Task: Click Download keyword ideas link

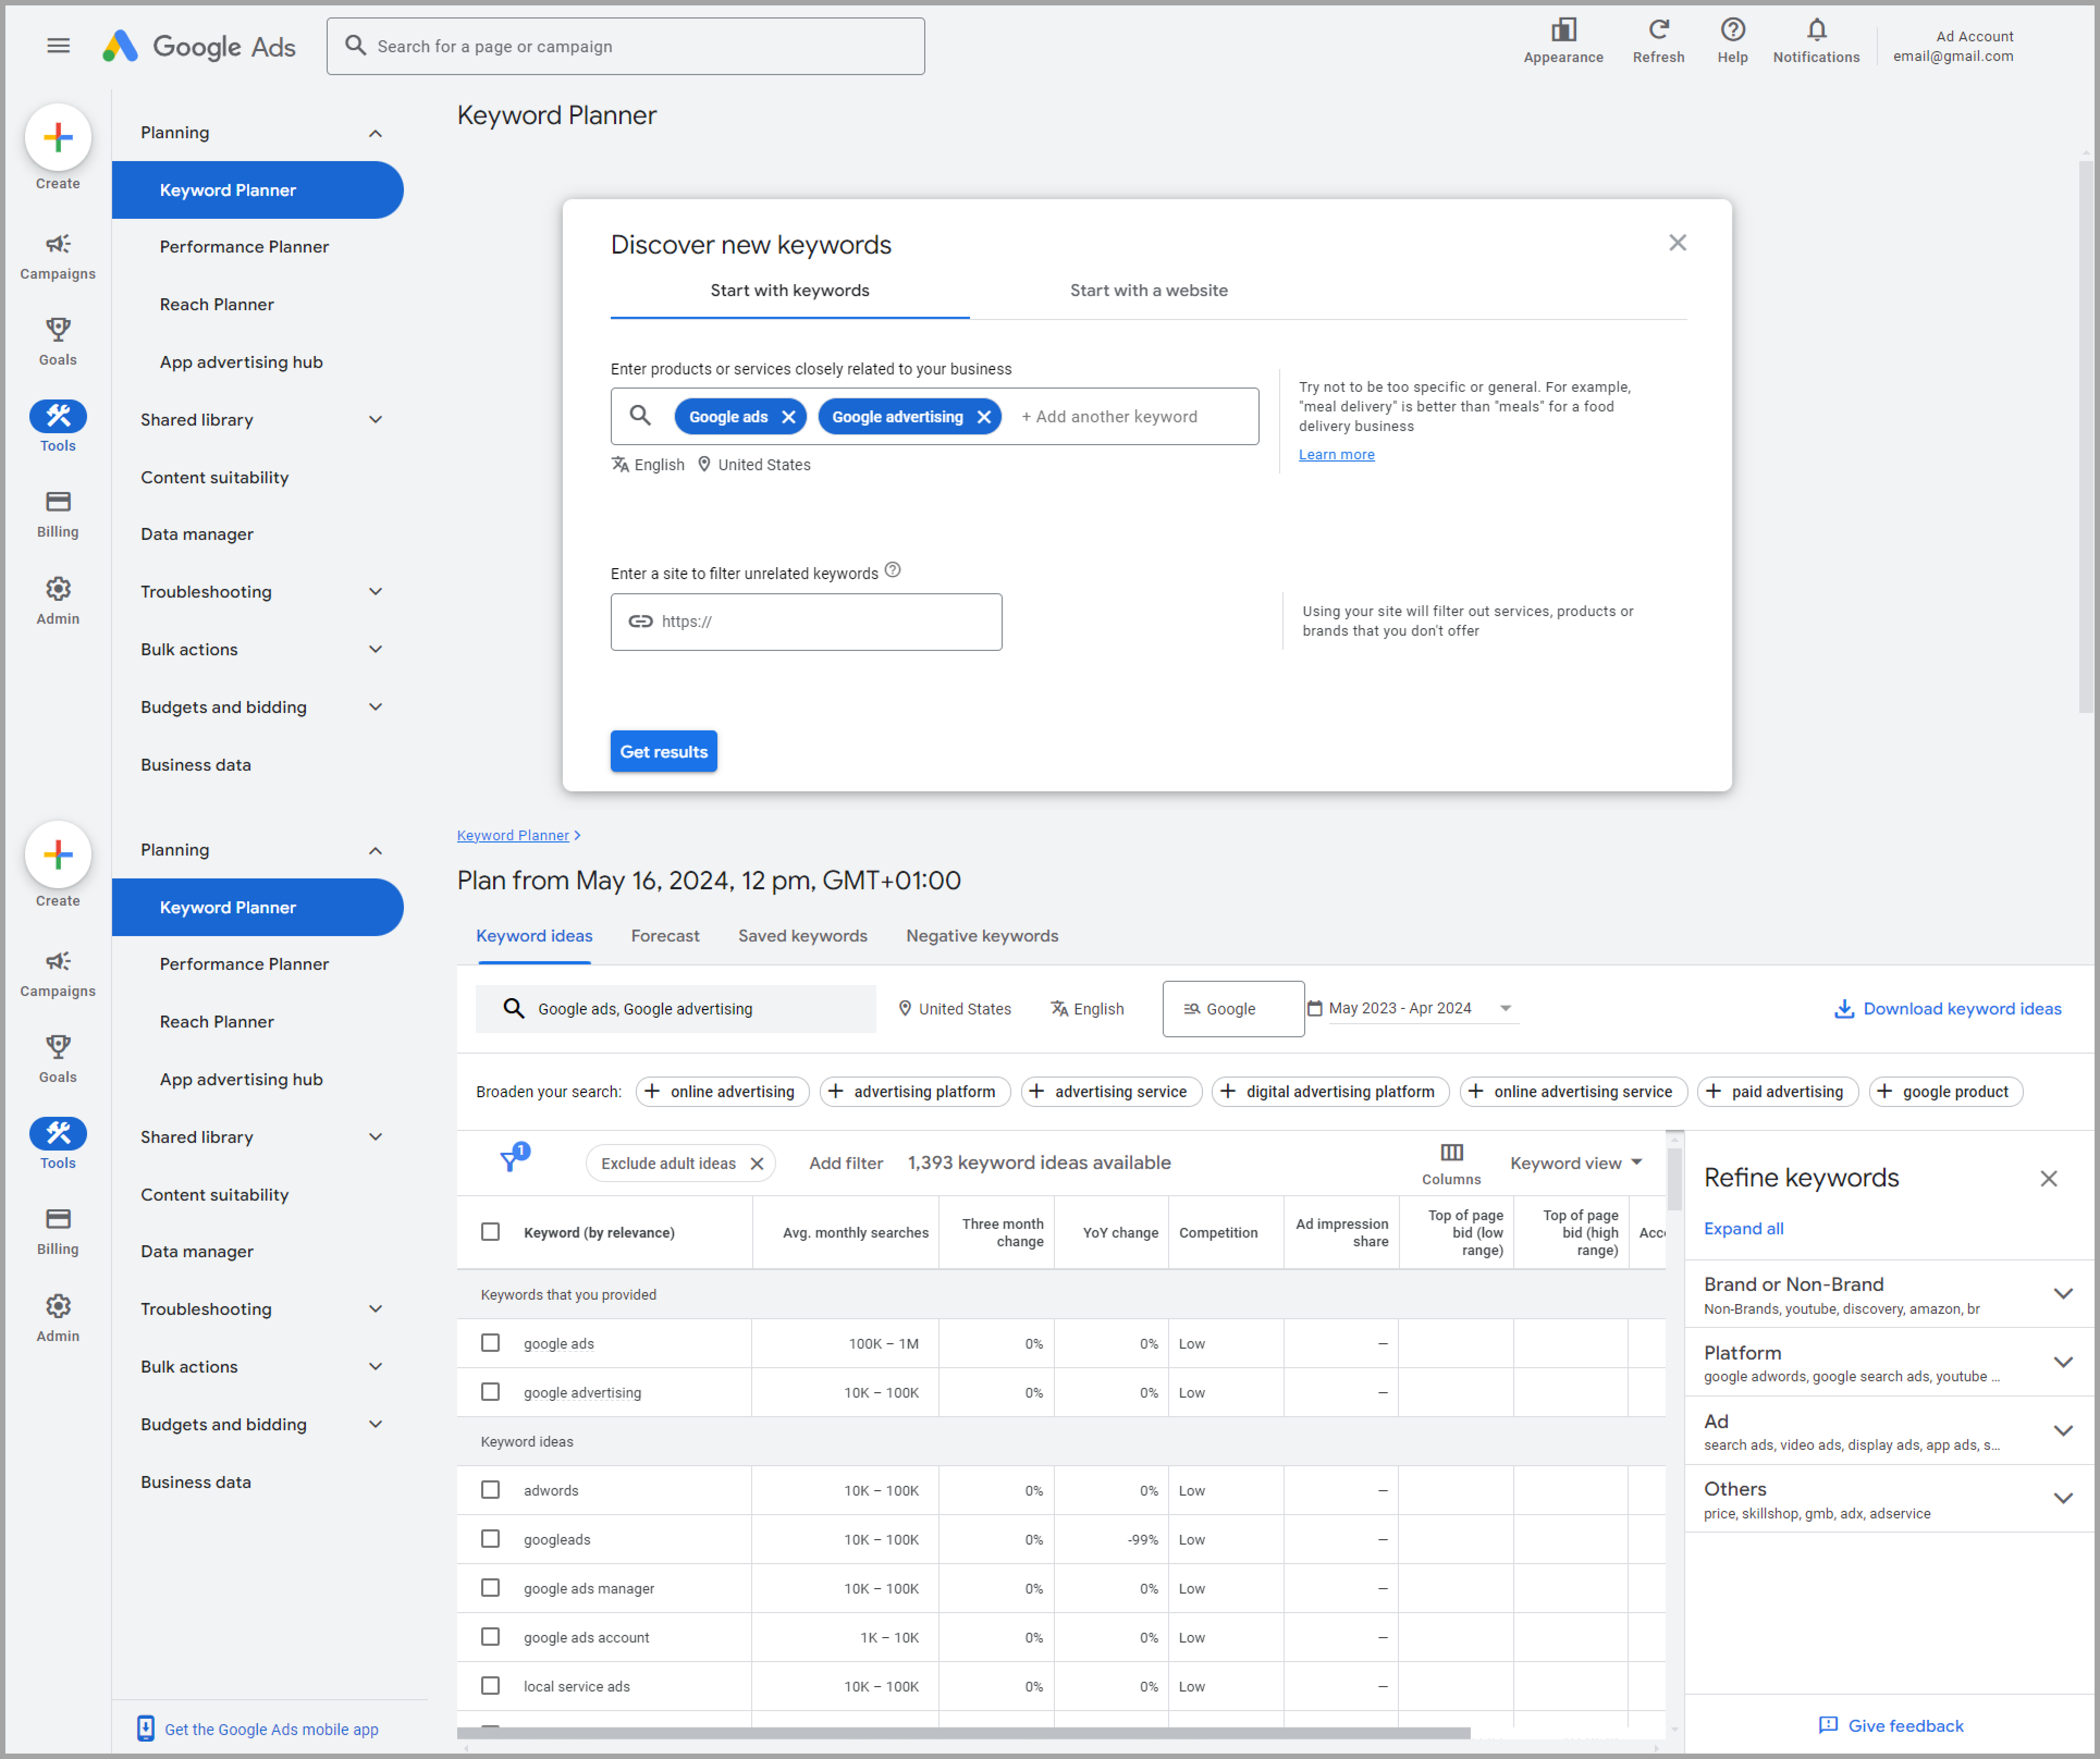Action: [1961, 1009]
